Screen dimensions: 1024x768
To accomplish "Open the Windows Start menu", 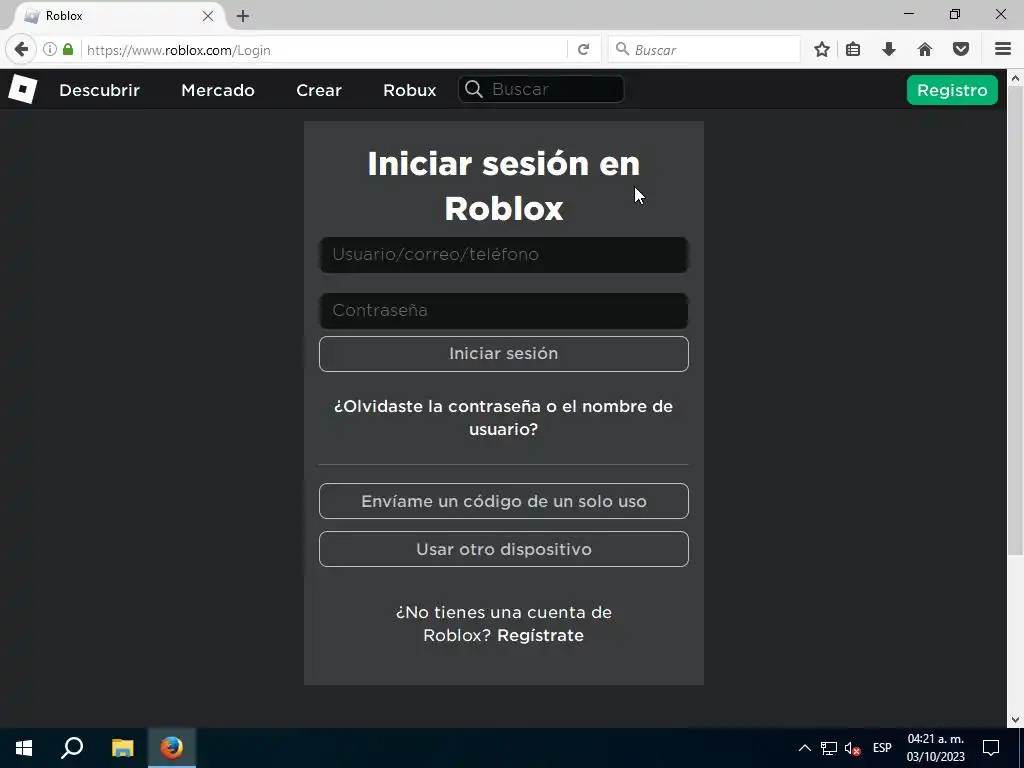I will tap(24, 748).
